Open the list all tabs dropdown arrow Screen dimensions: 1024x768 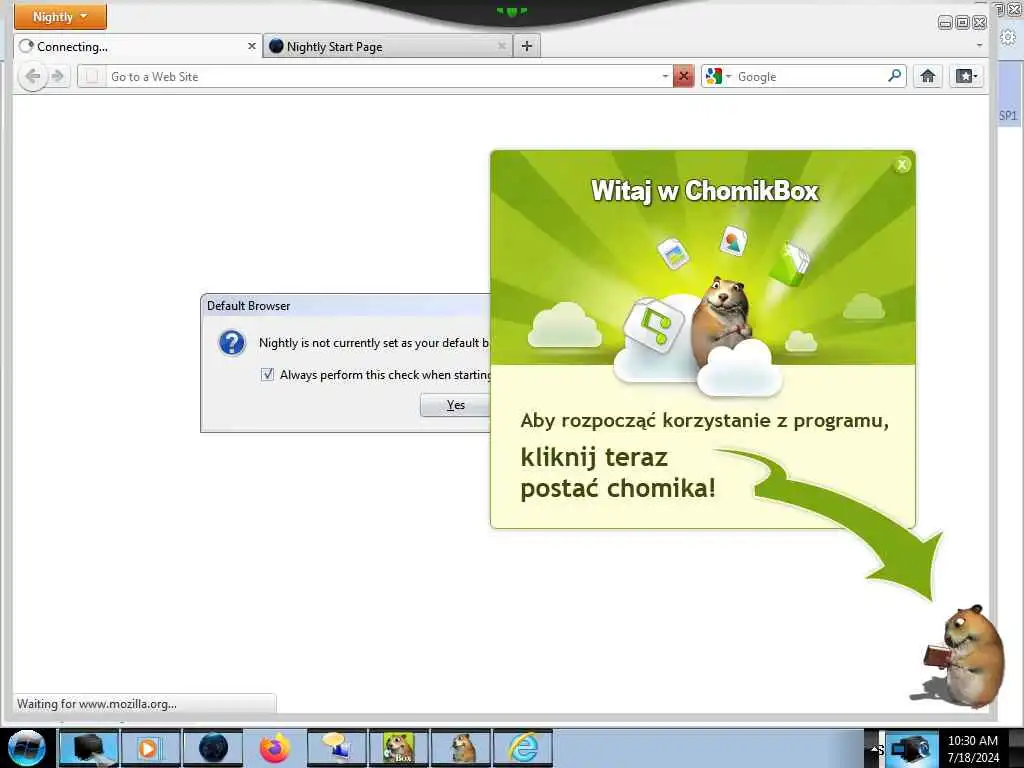point(979,46)
